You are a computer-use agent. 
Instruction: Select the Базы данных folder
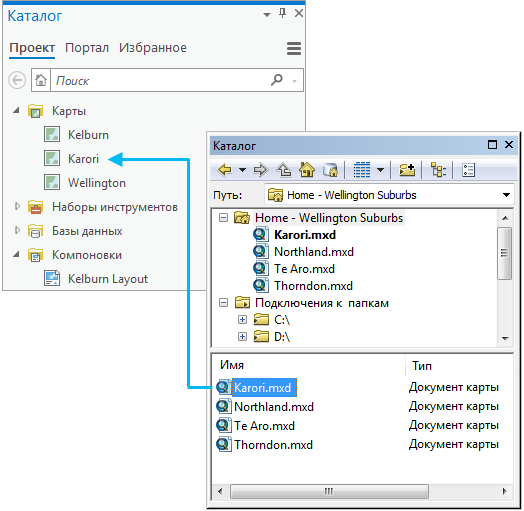[x=87, y=231]
